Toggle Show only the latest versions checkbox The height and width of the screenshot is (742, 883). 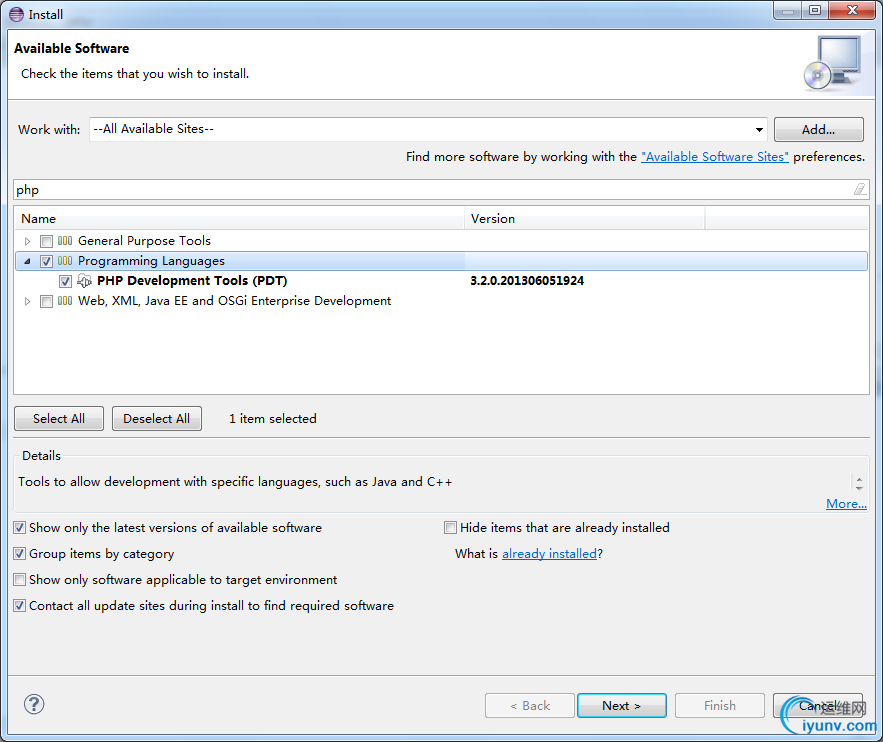[20, 528]
